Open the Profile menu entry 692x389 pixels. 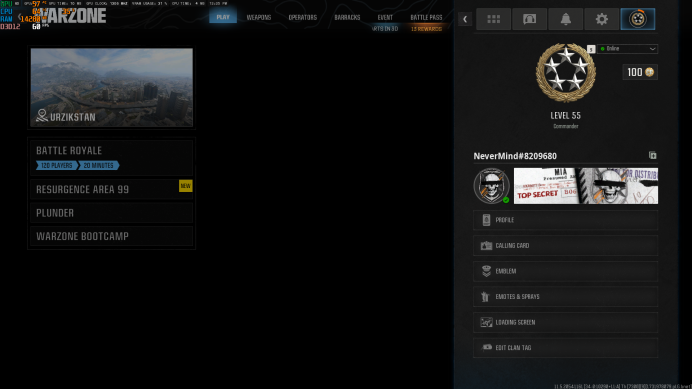pos(565,220)
